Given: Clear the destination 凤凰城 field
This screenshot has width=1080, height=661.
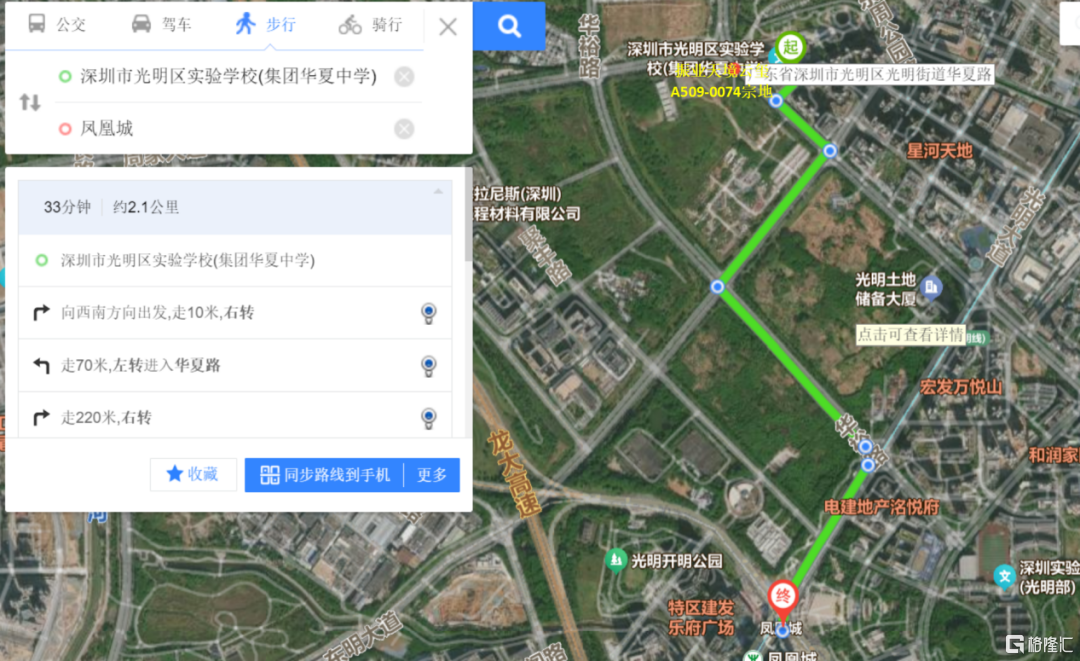Looking at the screenshot, I should pyautogui.click(x=404, y=129).
